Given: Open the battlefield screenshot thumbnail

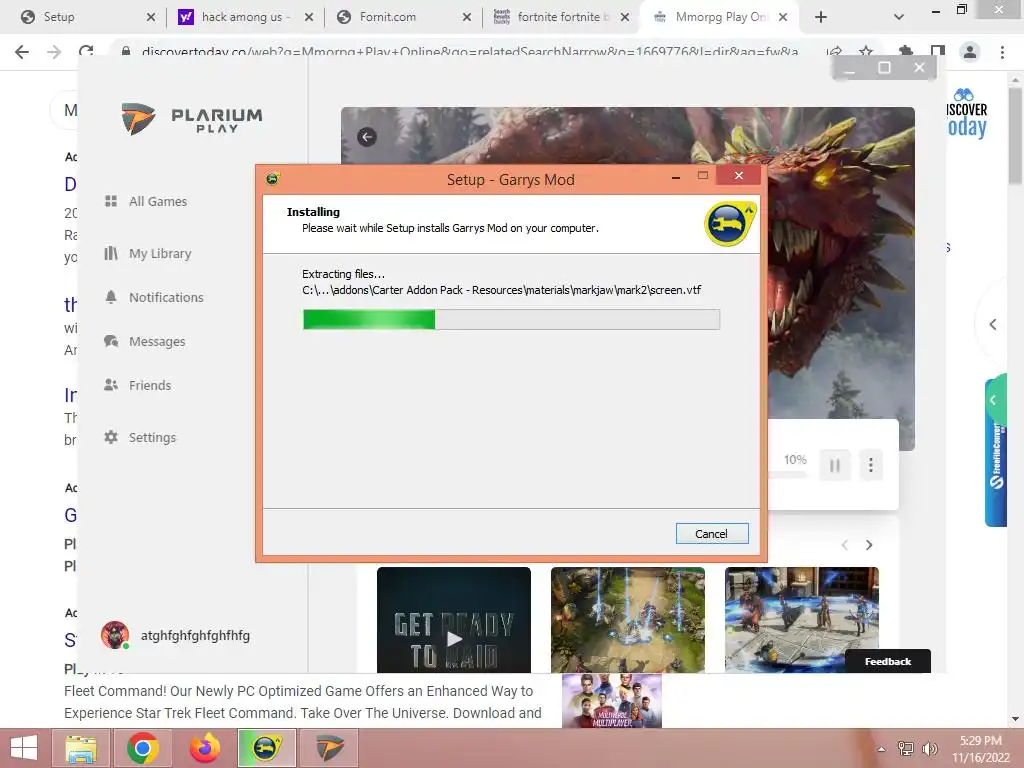Looking at the screenshot, I should (x=628, y=620).
